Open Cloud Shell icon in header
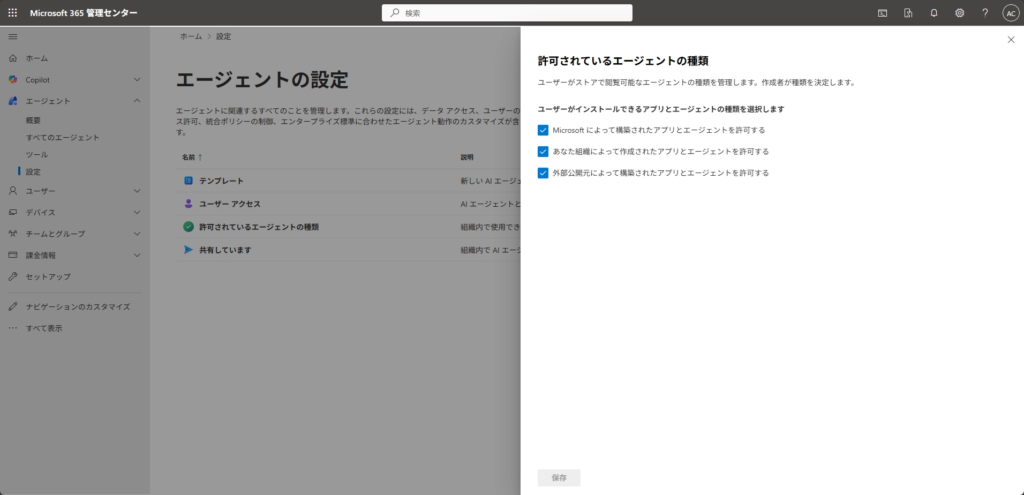Viewport: 1024px width, 495px height. click(882, 13)
